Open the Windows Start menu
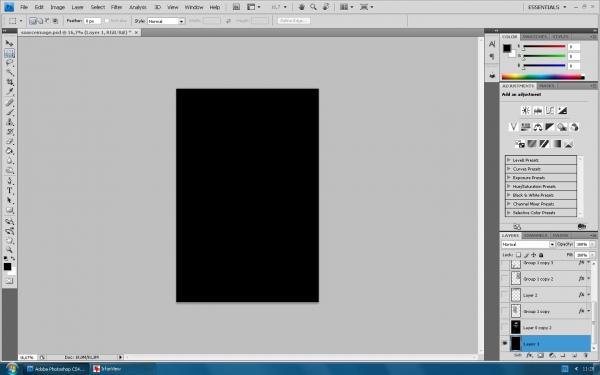The image size is (600, 375). [x=11, y=368]
